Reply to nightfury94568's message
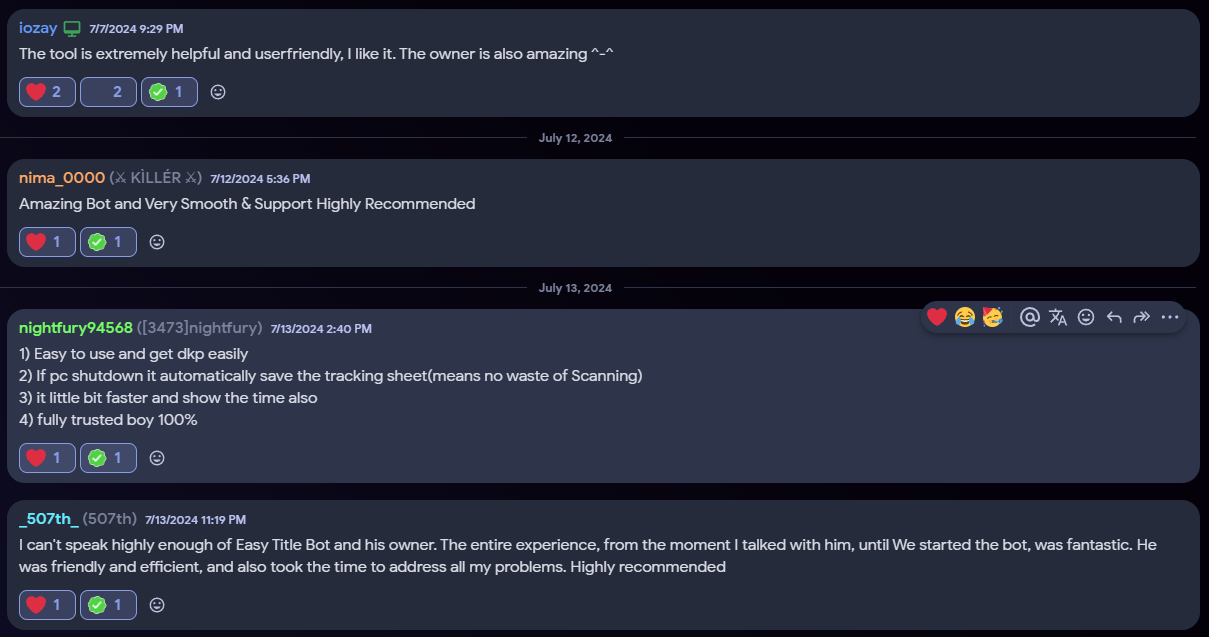The height and width of the screenshot is (637, 1209). click(x=1114, y=317)
